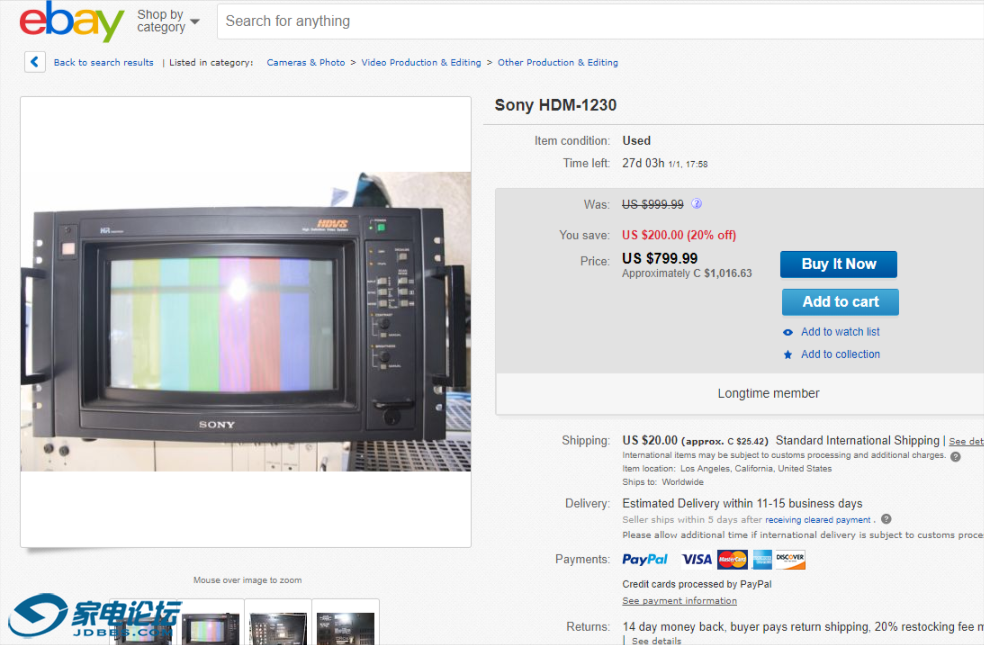The height and width of the screenshot is (645, 984).
Task: Open Other Production & Editing breadcrumb
Action: click(558, 63)
